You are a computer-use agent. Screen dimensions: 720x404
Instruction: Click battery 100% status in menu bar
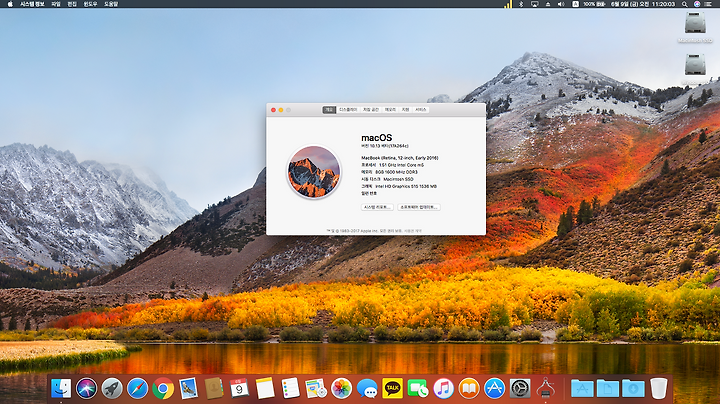coord(594,4)
